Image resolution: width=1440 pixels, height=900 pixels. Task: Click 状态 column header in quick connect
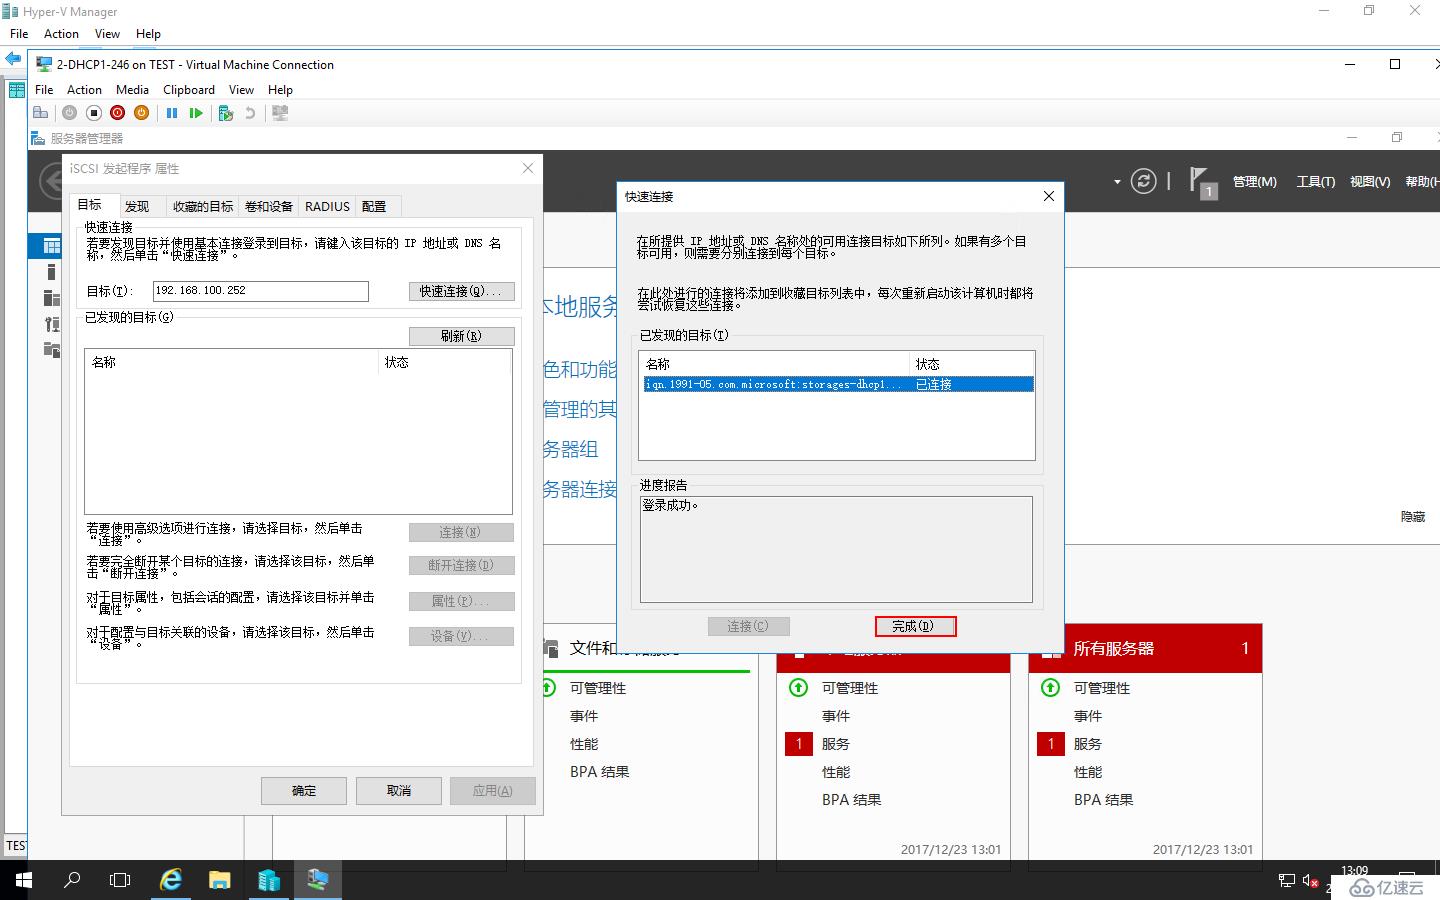[x=972, y=364]
